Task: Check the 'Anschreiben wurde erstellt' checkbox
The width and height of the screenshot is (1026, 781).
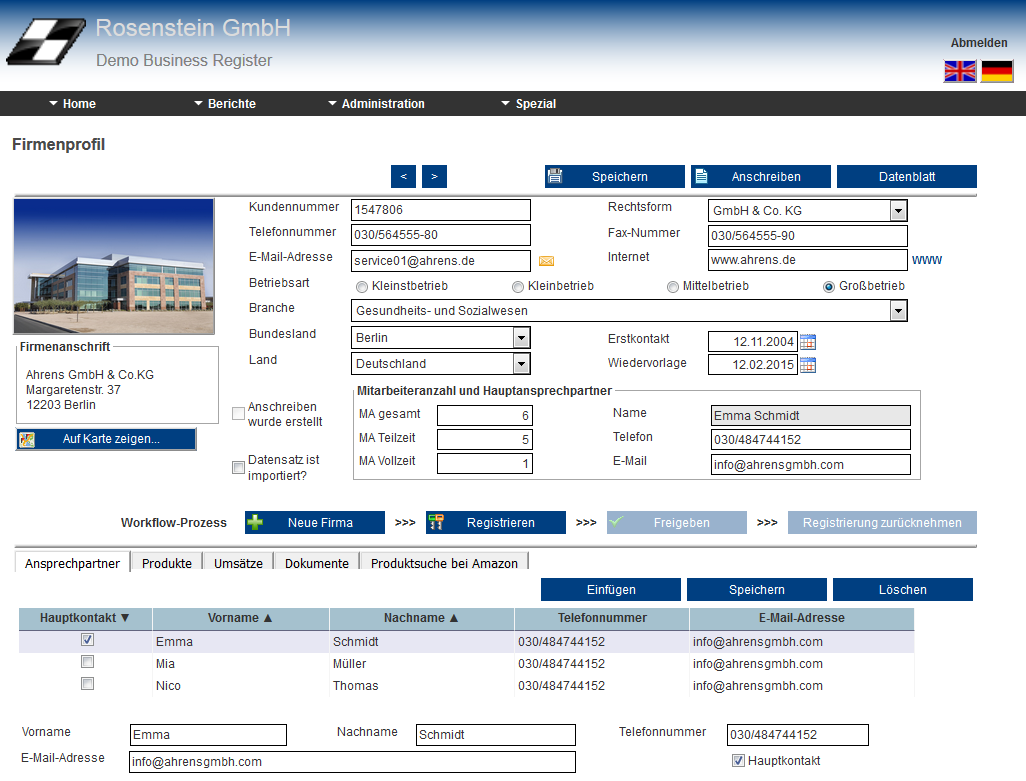Action: click(238, 414)
